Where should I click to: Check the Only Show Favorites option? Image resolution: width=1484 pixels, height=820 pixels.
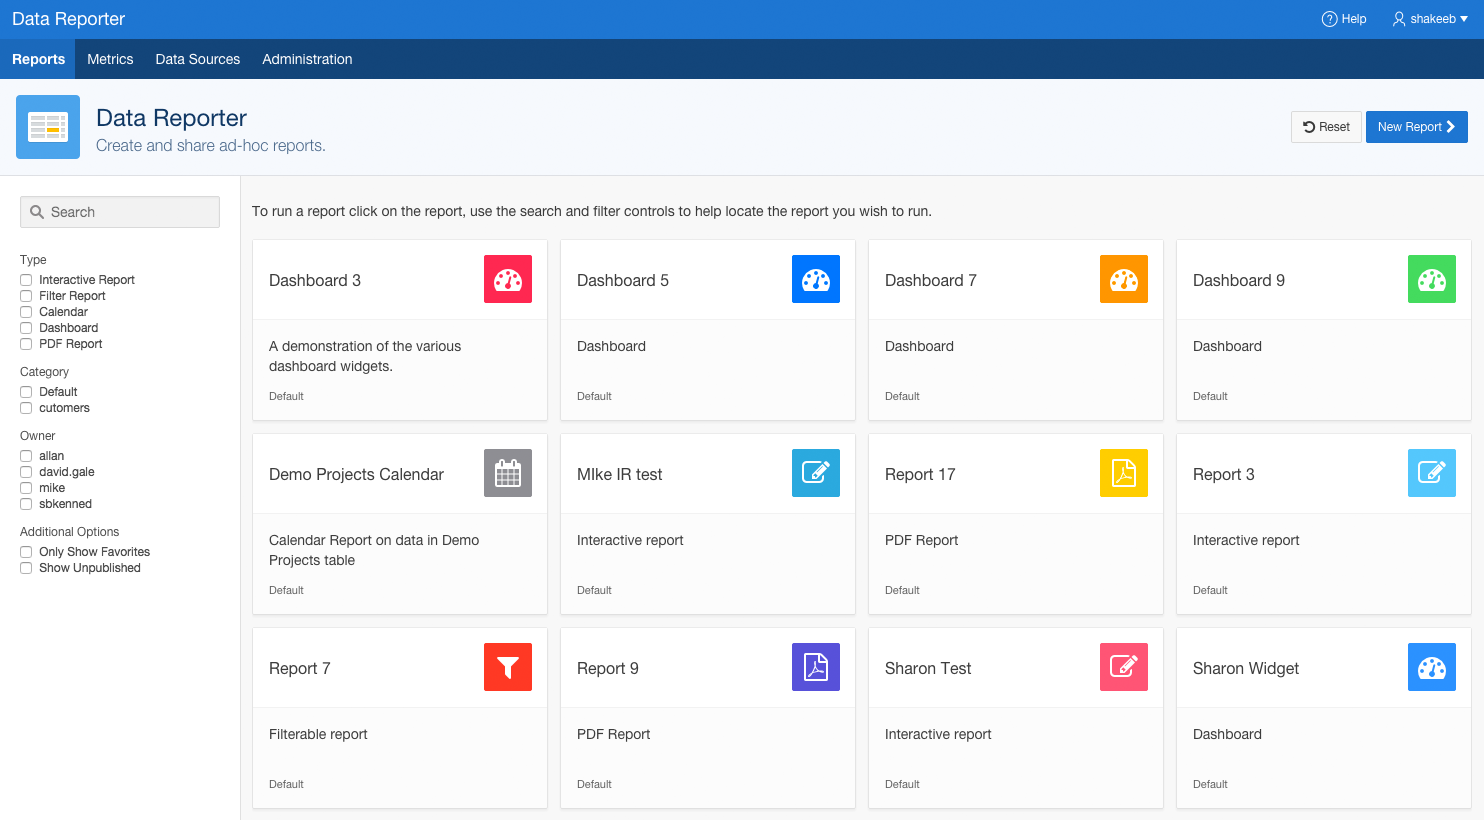27,552
